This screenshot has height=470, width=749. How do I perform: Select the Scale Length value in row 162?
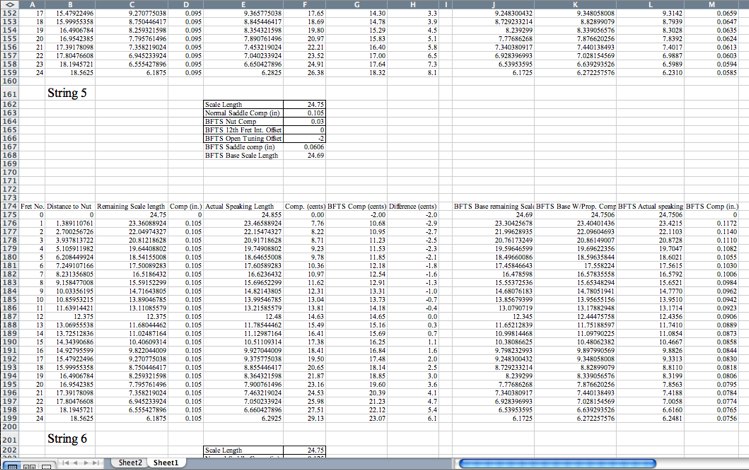304,104
